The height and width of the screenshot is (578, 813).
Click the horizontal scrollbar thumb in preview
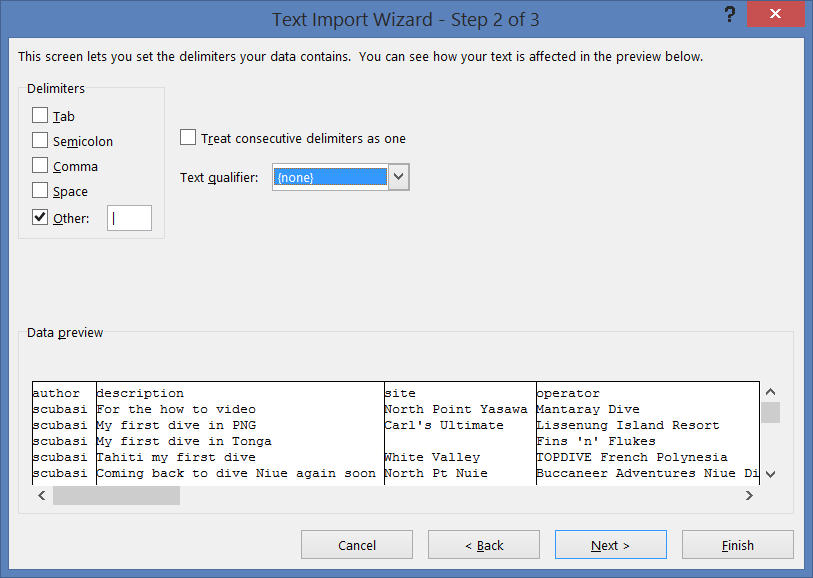click(116, 496)
